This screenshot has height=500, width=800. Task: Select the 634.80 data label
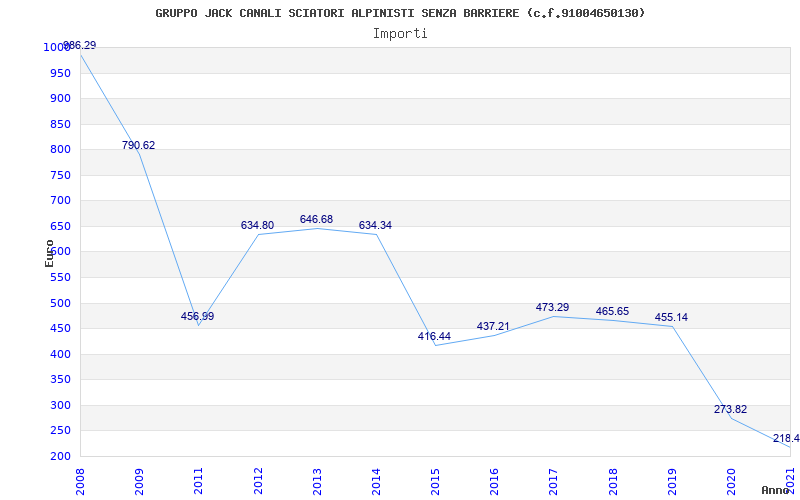tap(257, 226)
